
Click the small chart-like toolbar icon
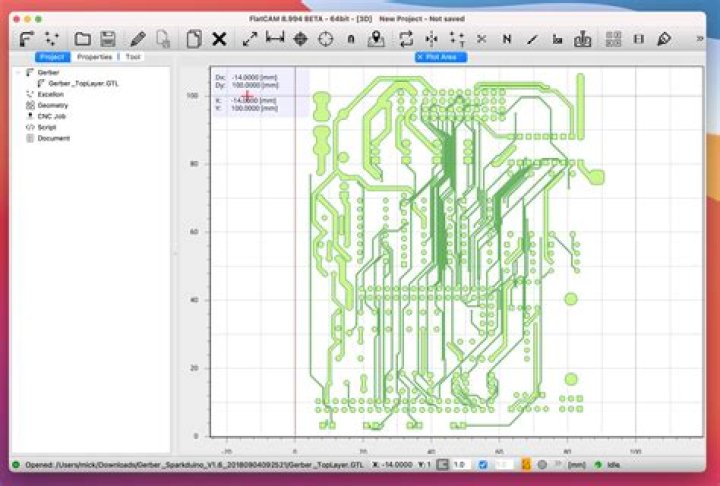coord(557,40)
